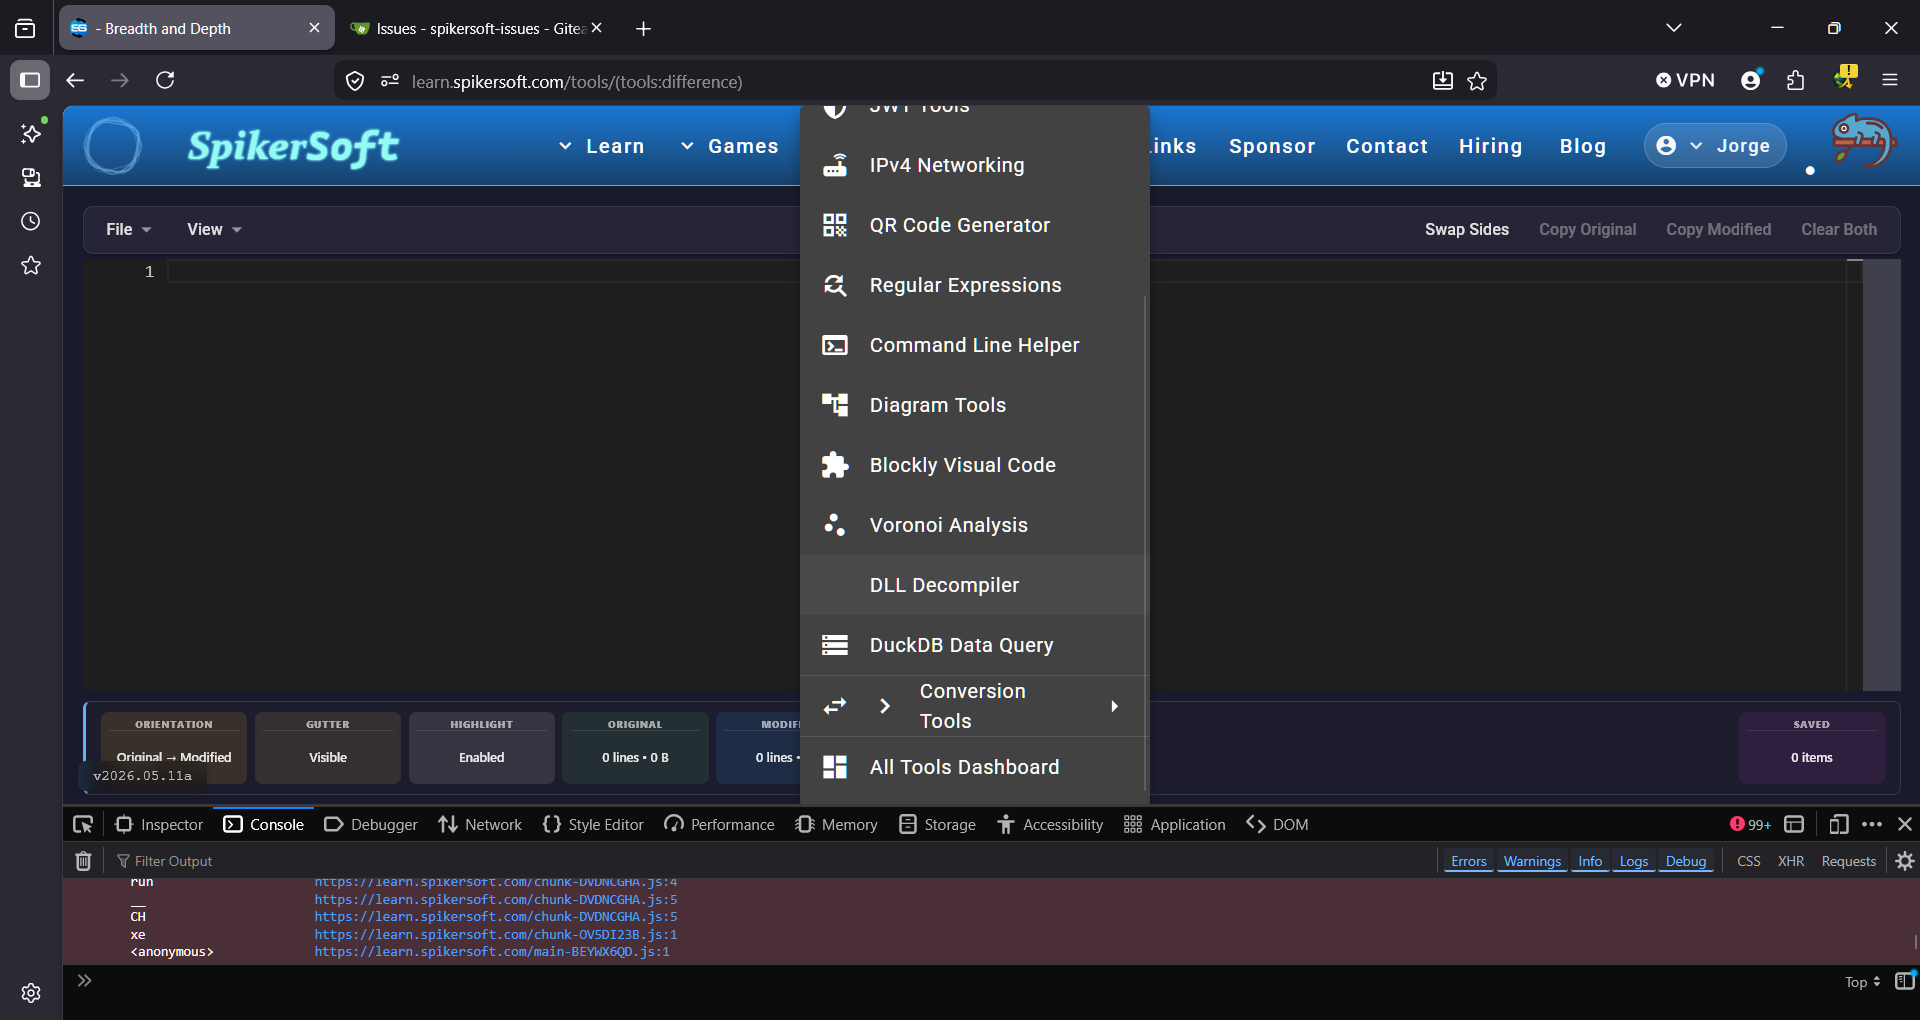Click the Command Line Helper terminal icon
This screenshot has height=1020, width=1920.
point(835,345)
